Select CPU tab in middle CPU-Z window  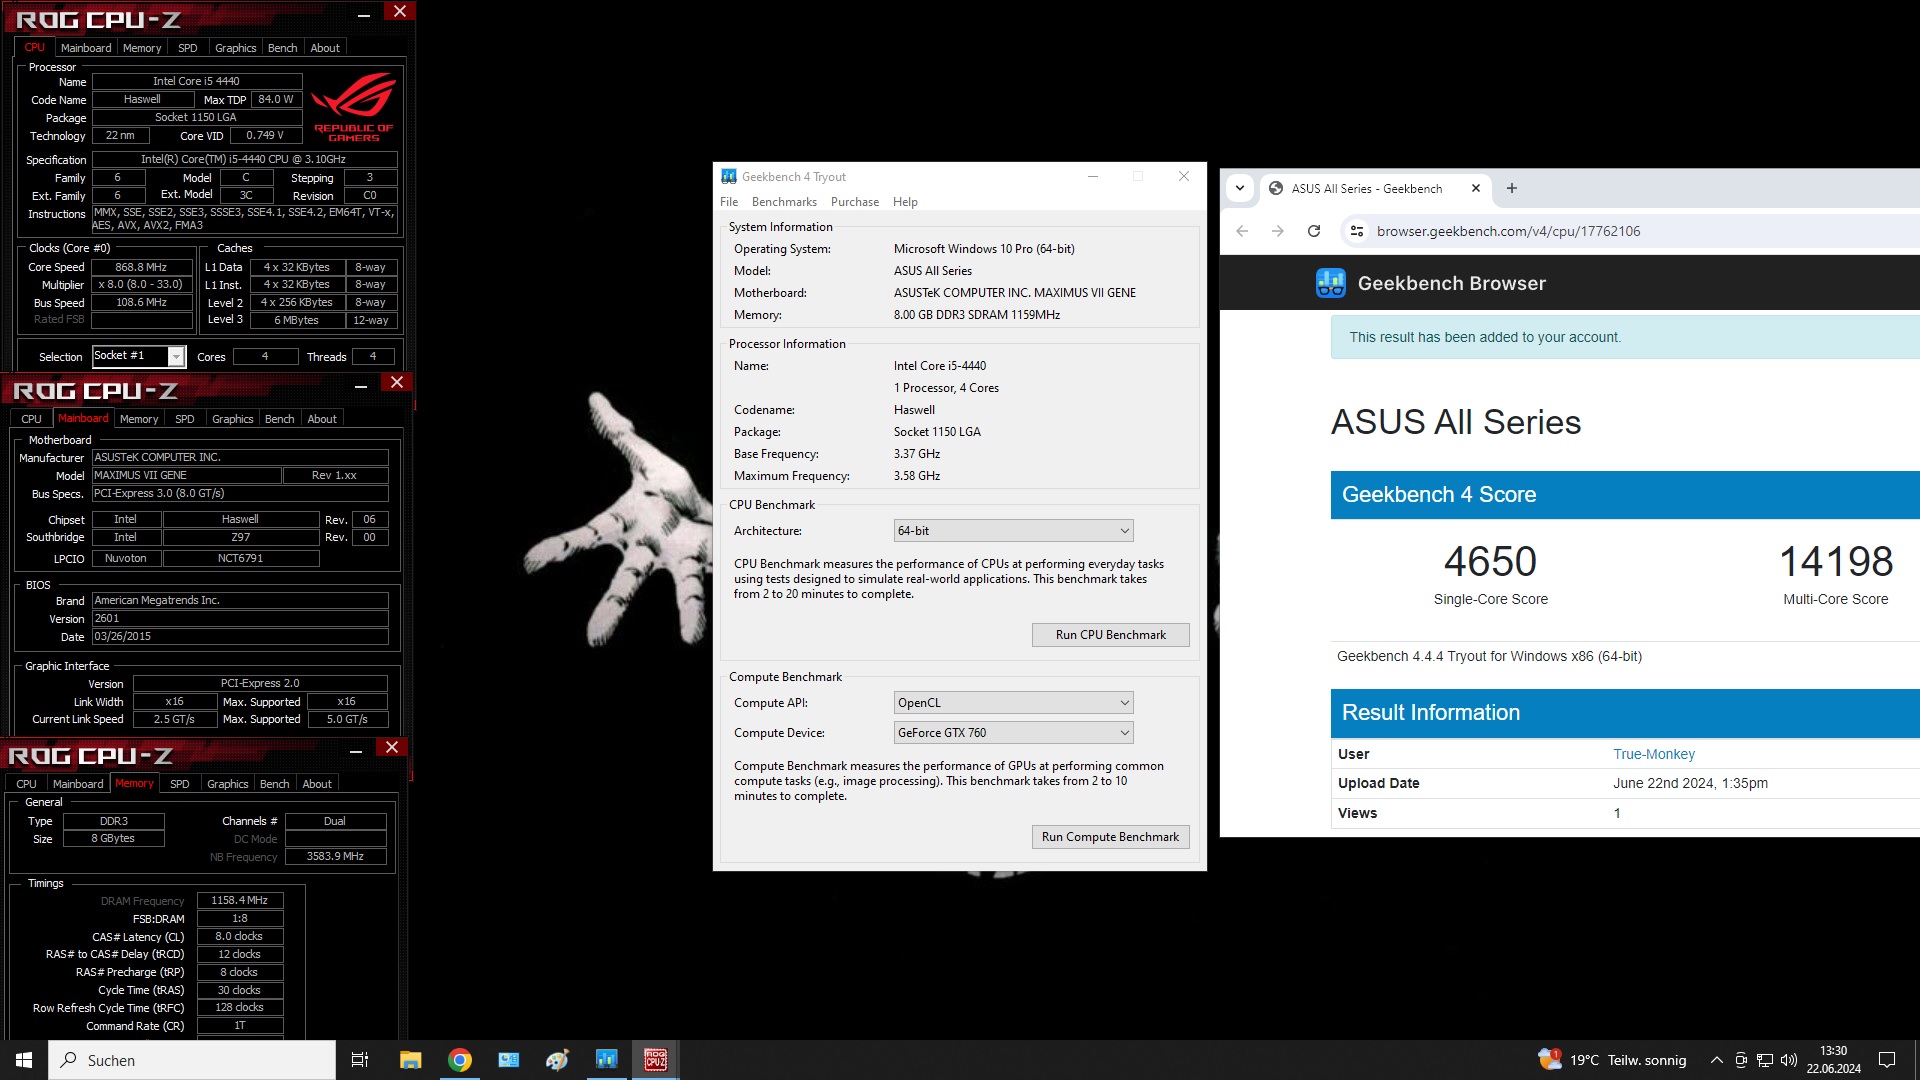click(x=32, y=419)
